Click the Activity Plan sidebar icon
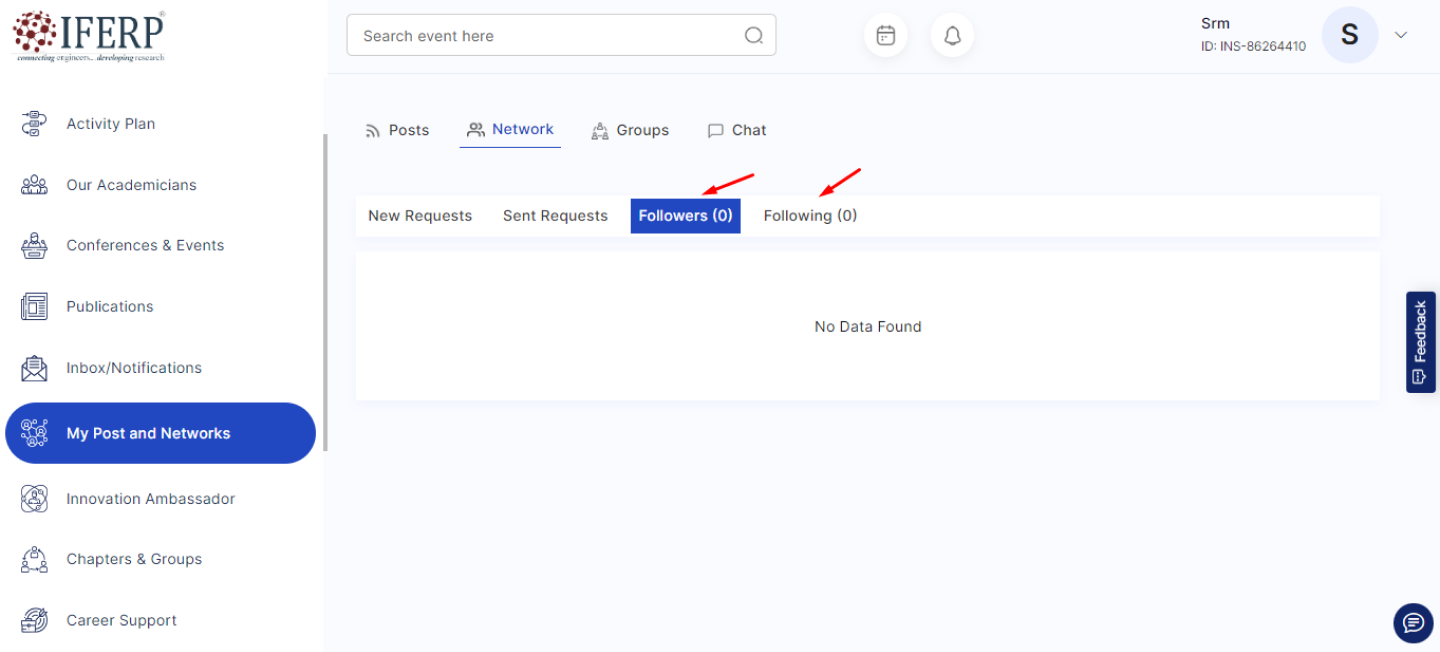 pyautogui.click(x=34, y=124)
